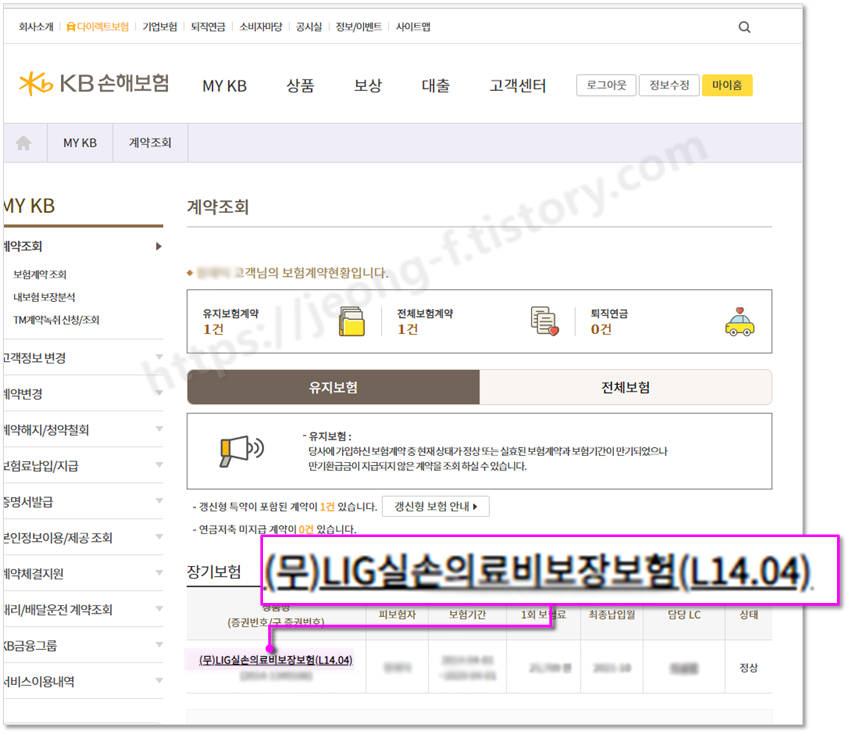
Task: Expand the 계약변경 sidebar section
Action: point(83,393)
